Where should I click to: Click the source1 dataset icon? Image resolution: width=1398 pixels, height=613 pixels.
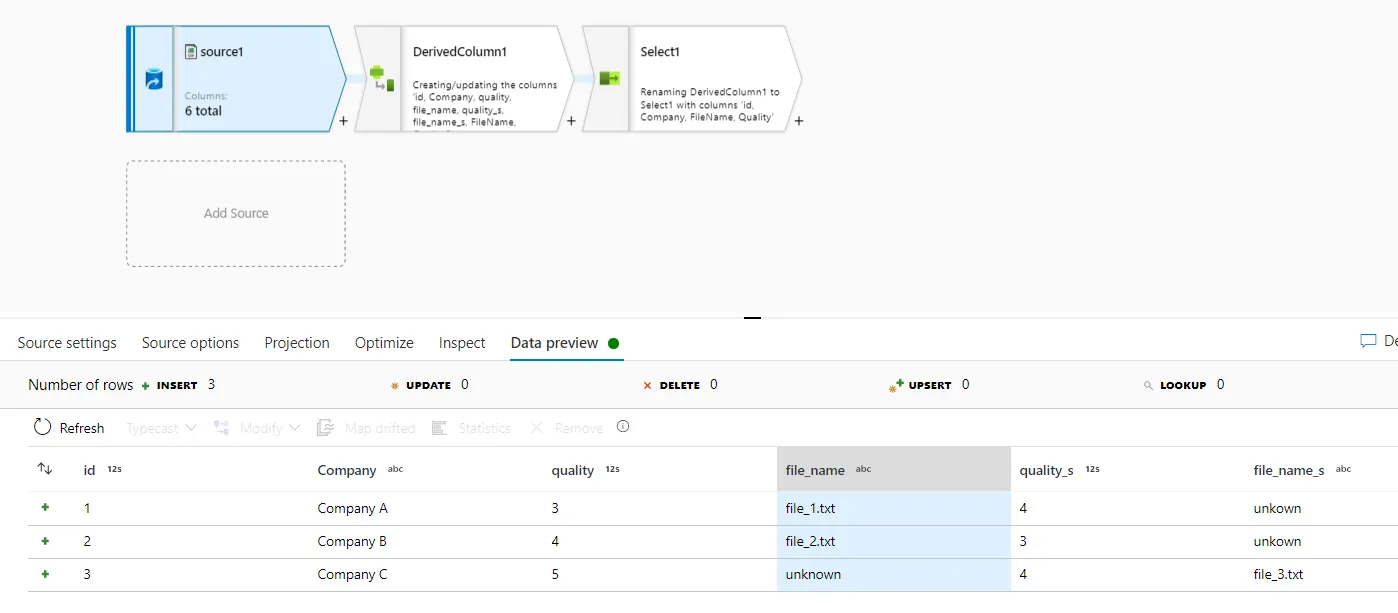tap(153, 79)
